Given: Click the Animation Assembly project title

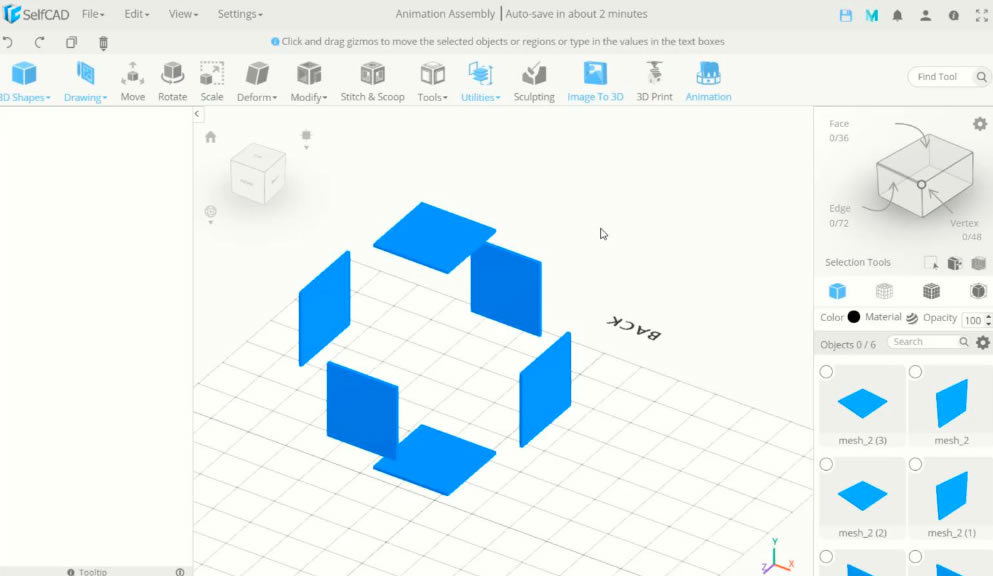Looking at the screenshot, I should point(445,14).
